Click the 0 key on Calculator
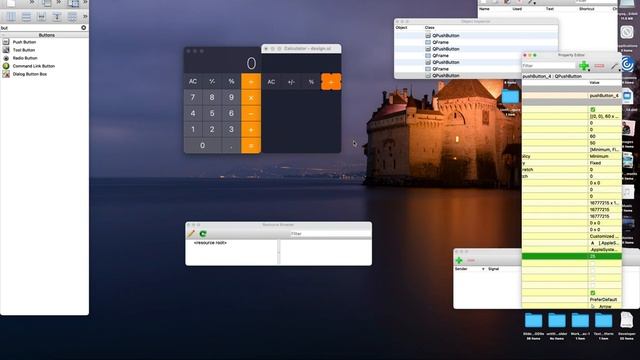 [202, 146]
